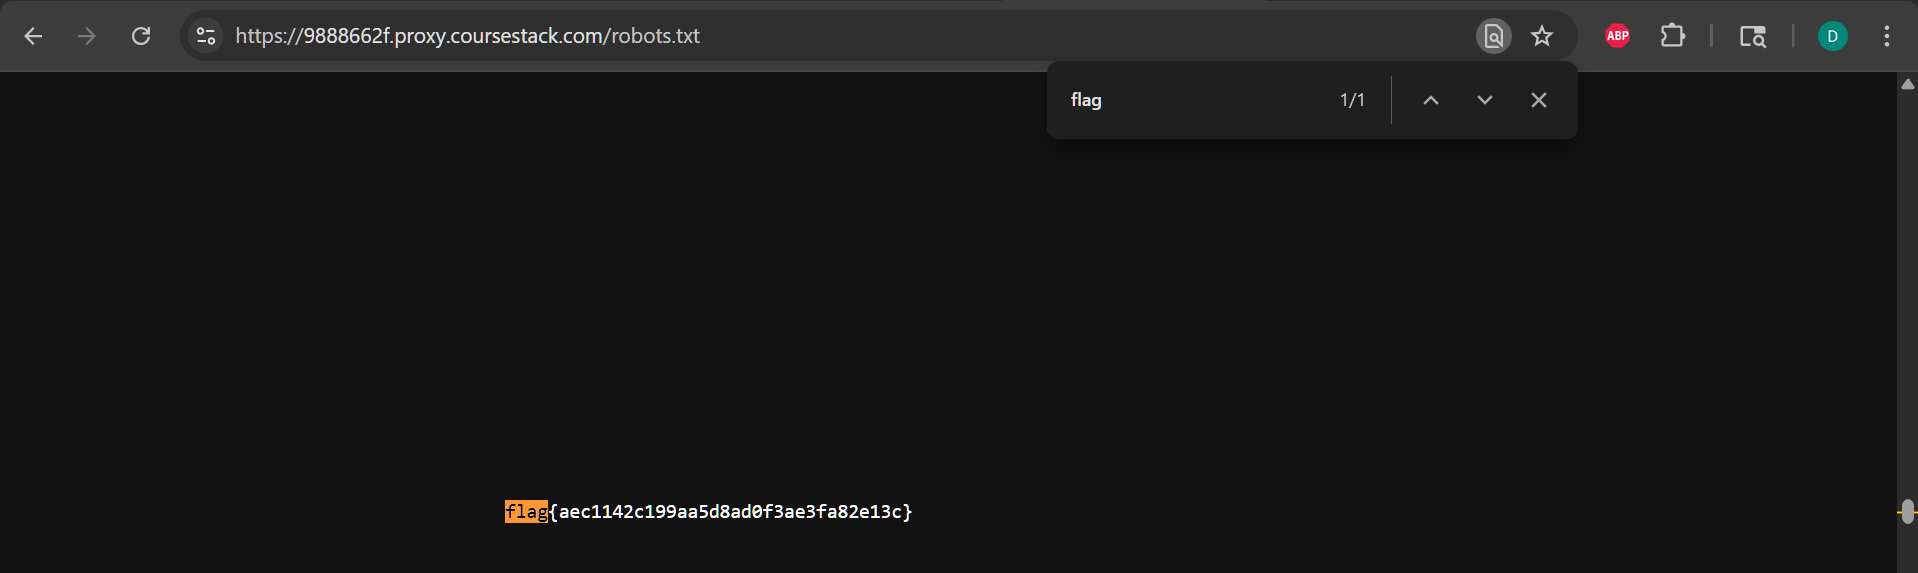This screenshot has height=573, width=1918.
Task: Close the find bar
Action: point(1539,100)
